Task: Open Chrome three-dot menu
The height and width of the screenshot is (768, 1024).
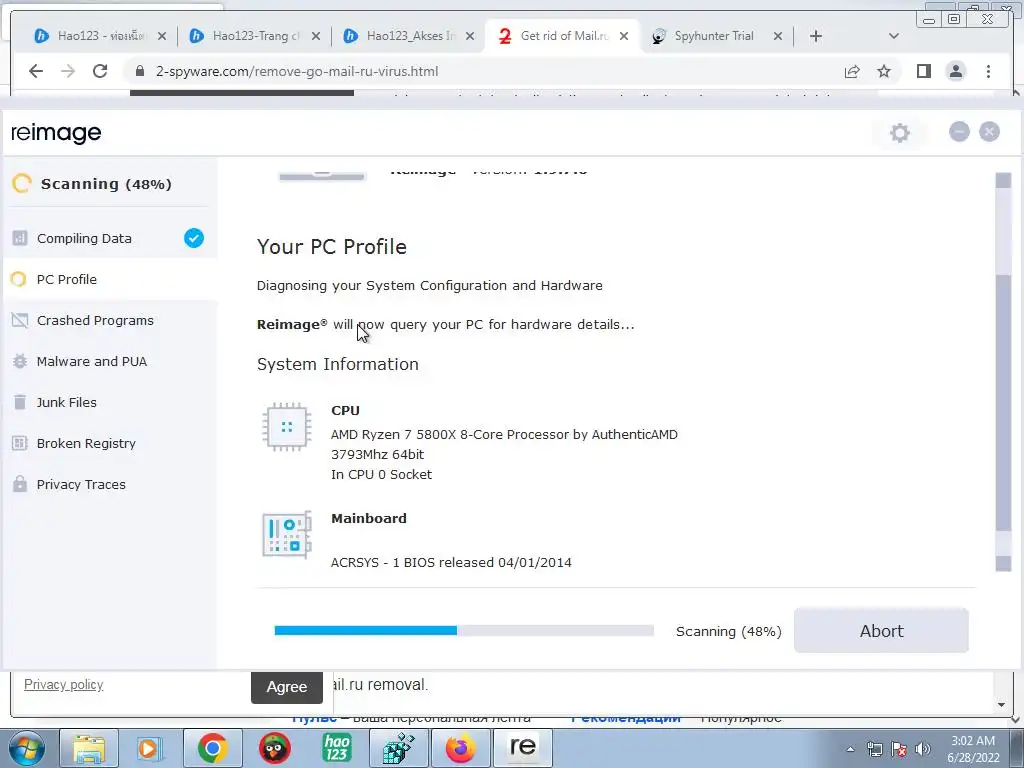Action: click(x=988, y=71)
